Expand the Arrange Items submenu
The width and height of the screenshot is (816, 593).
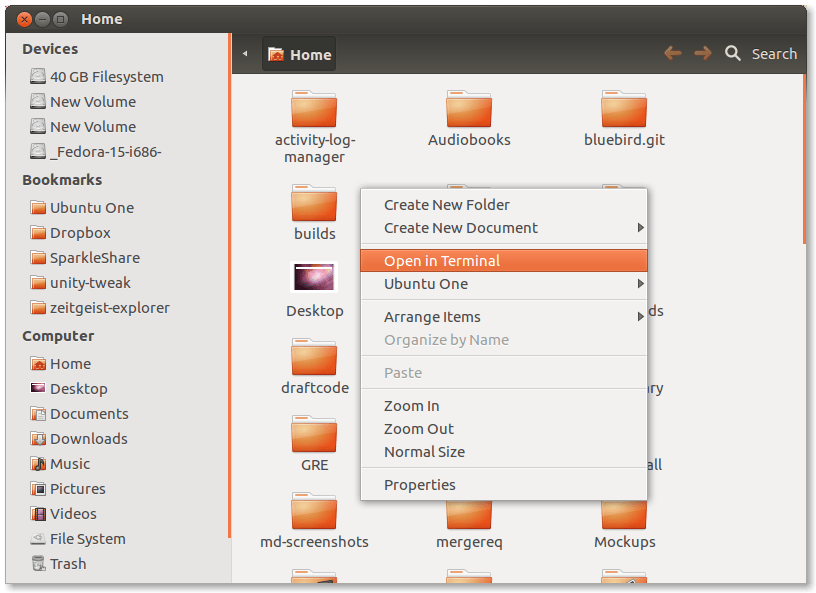point(432,317)
